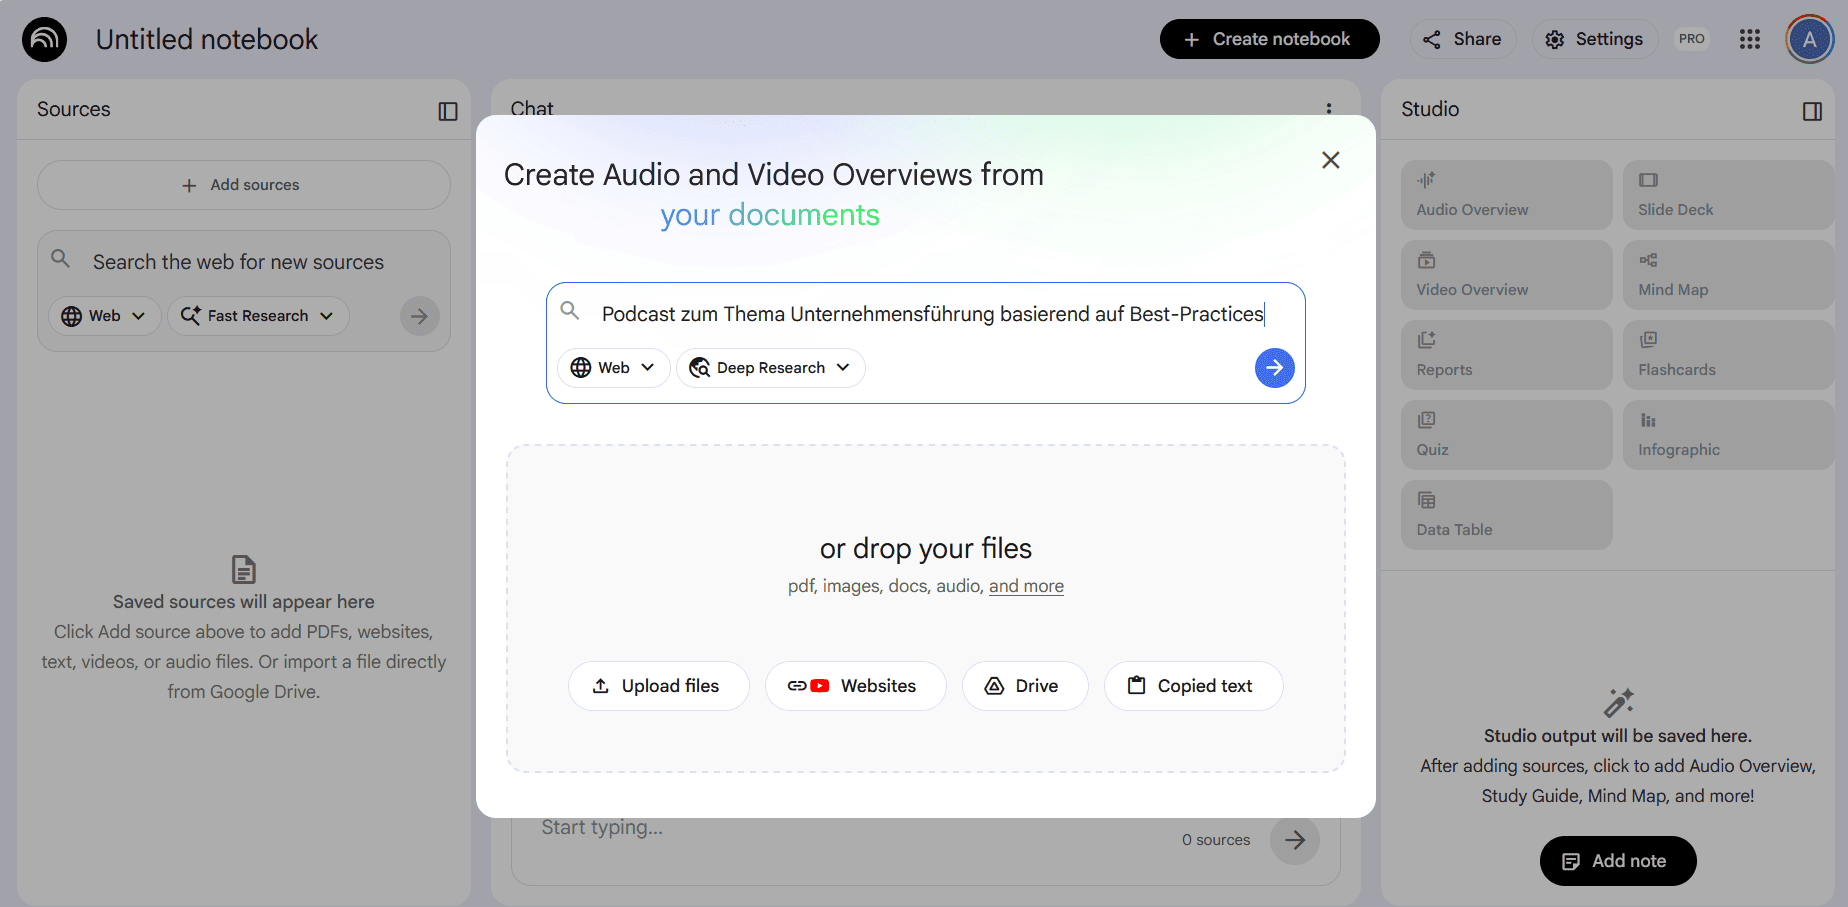Click the Create notebook button
This screenshot has height=907, width=1848.
(1269, 39)
